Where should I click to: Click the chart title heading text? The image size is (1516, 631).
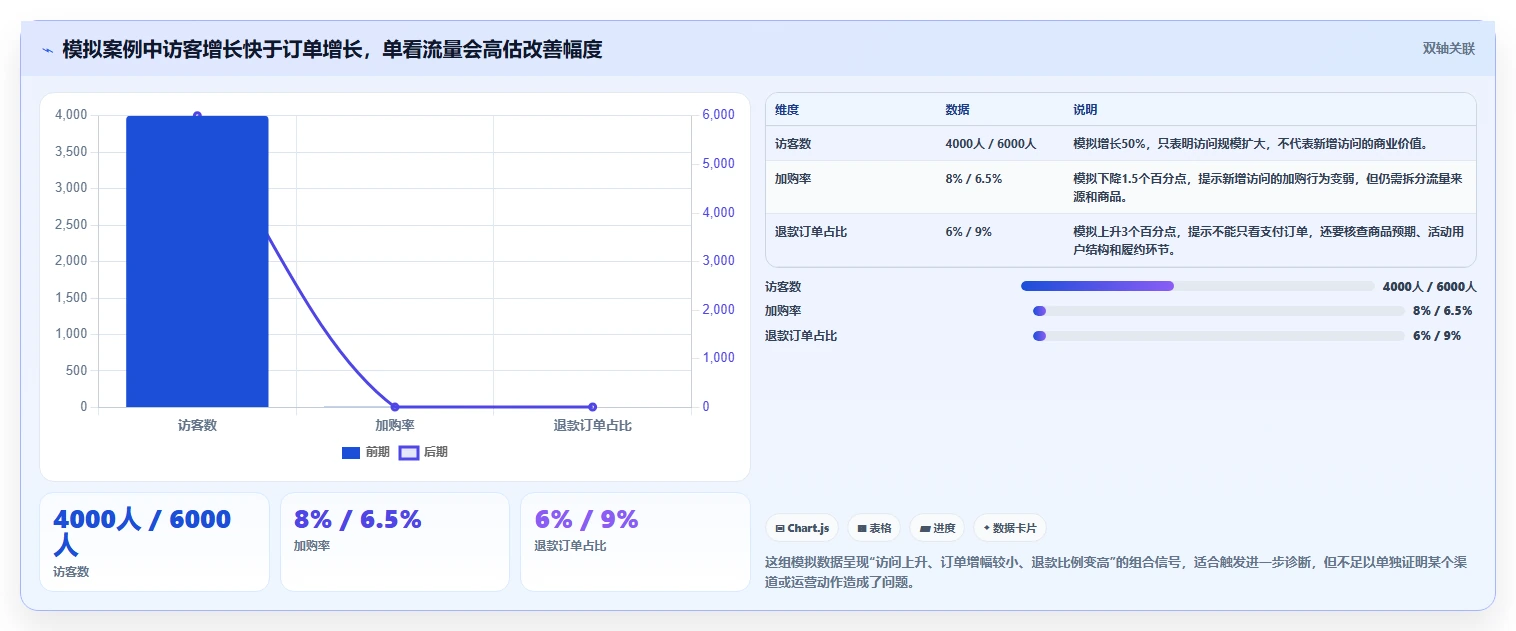coord(332,49)
